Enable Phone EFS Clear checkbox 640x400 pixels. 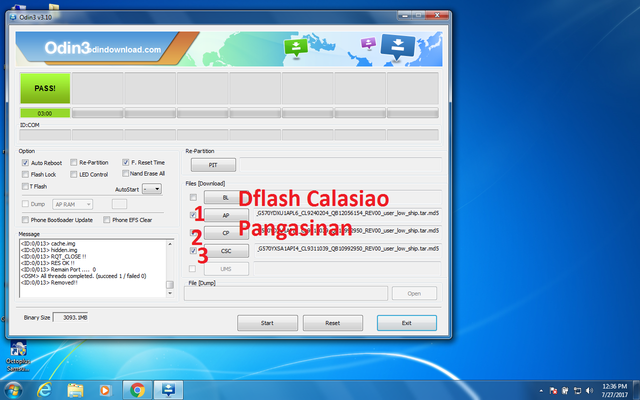pyautogui.click(x=107, y=220)
